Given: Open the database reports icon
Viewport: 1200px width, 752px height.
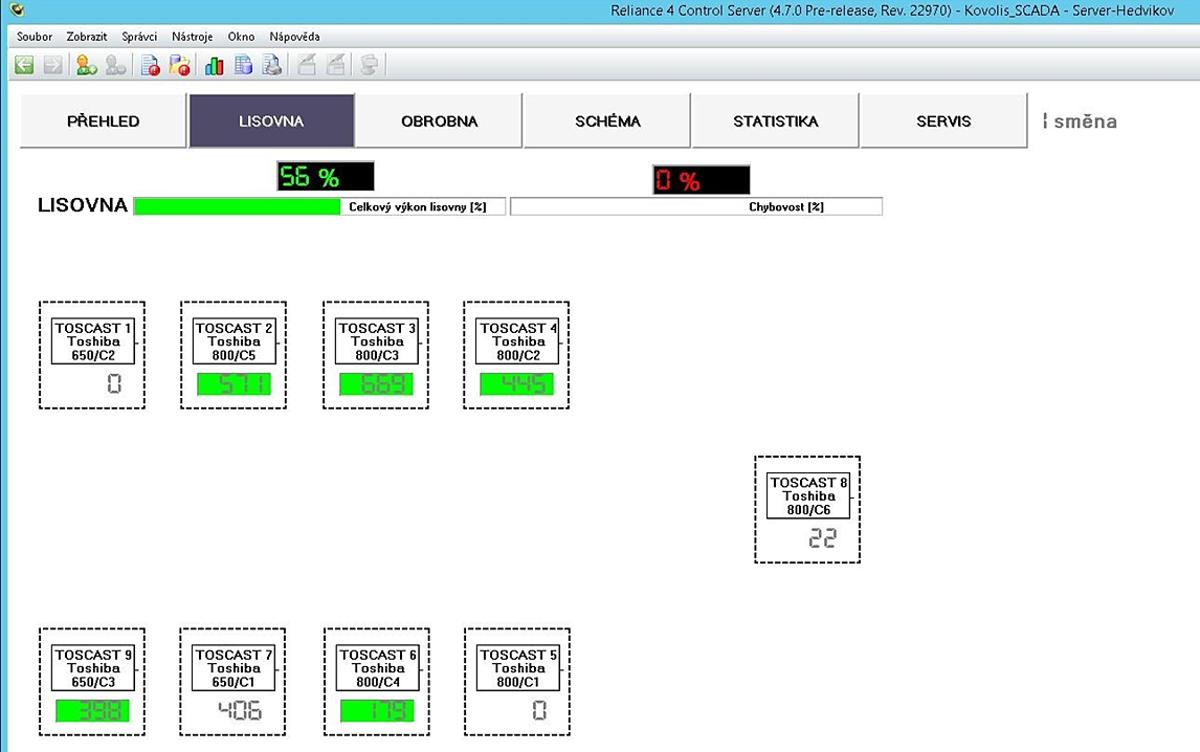Looking at the screenshot, I should pyautogui.click(x=243, y=66).
